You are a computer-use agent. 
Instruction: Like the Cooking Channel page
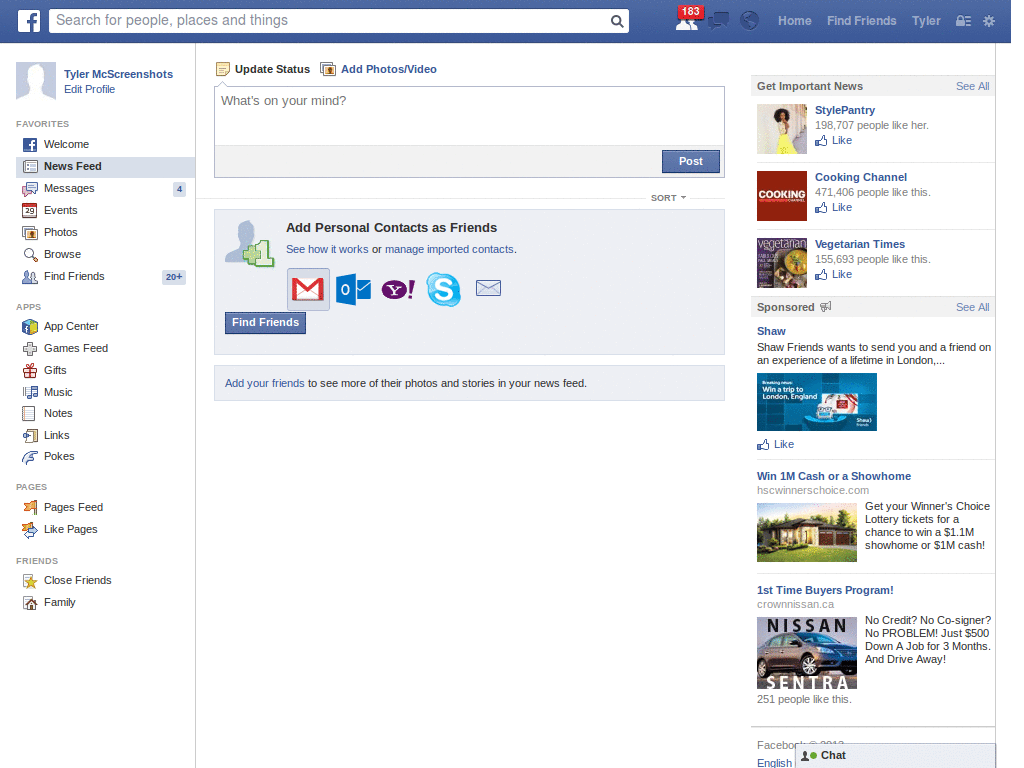(x=833, y=208)
